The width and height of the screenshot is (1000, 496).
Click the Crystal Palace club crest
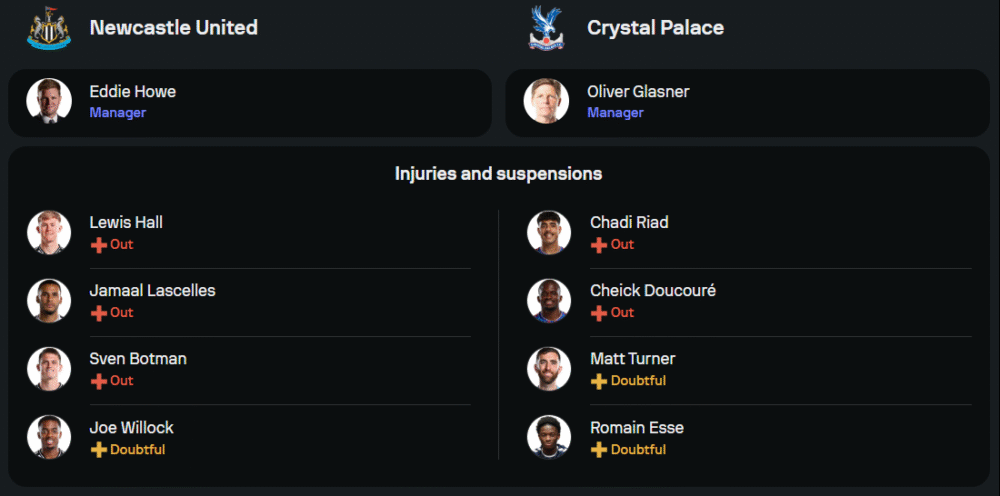tap(546, 28)
